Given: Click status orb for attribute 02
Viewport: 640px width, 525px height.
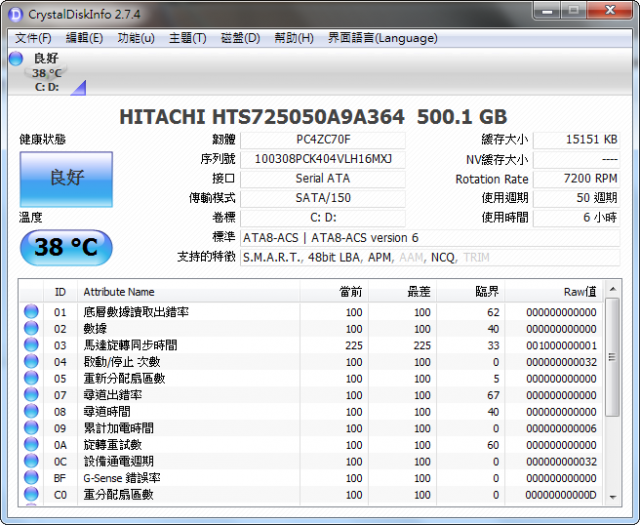Looking at the screenshot, I should point(31,328).
